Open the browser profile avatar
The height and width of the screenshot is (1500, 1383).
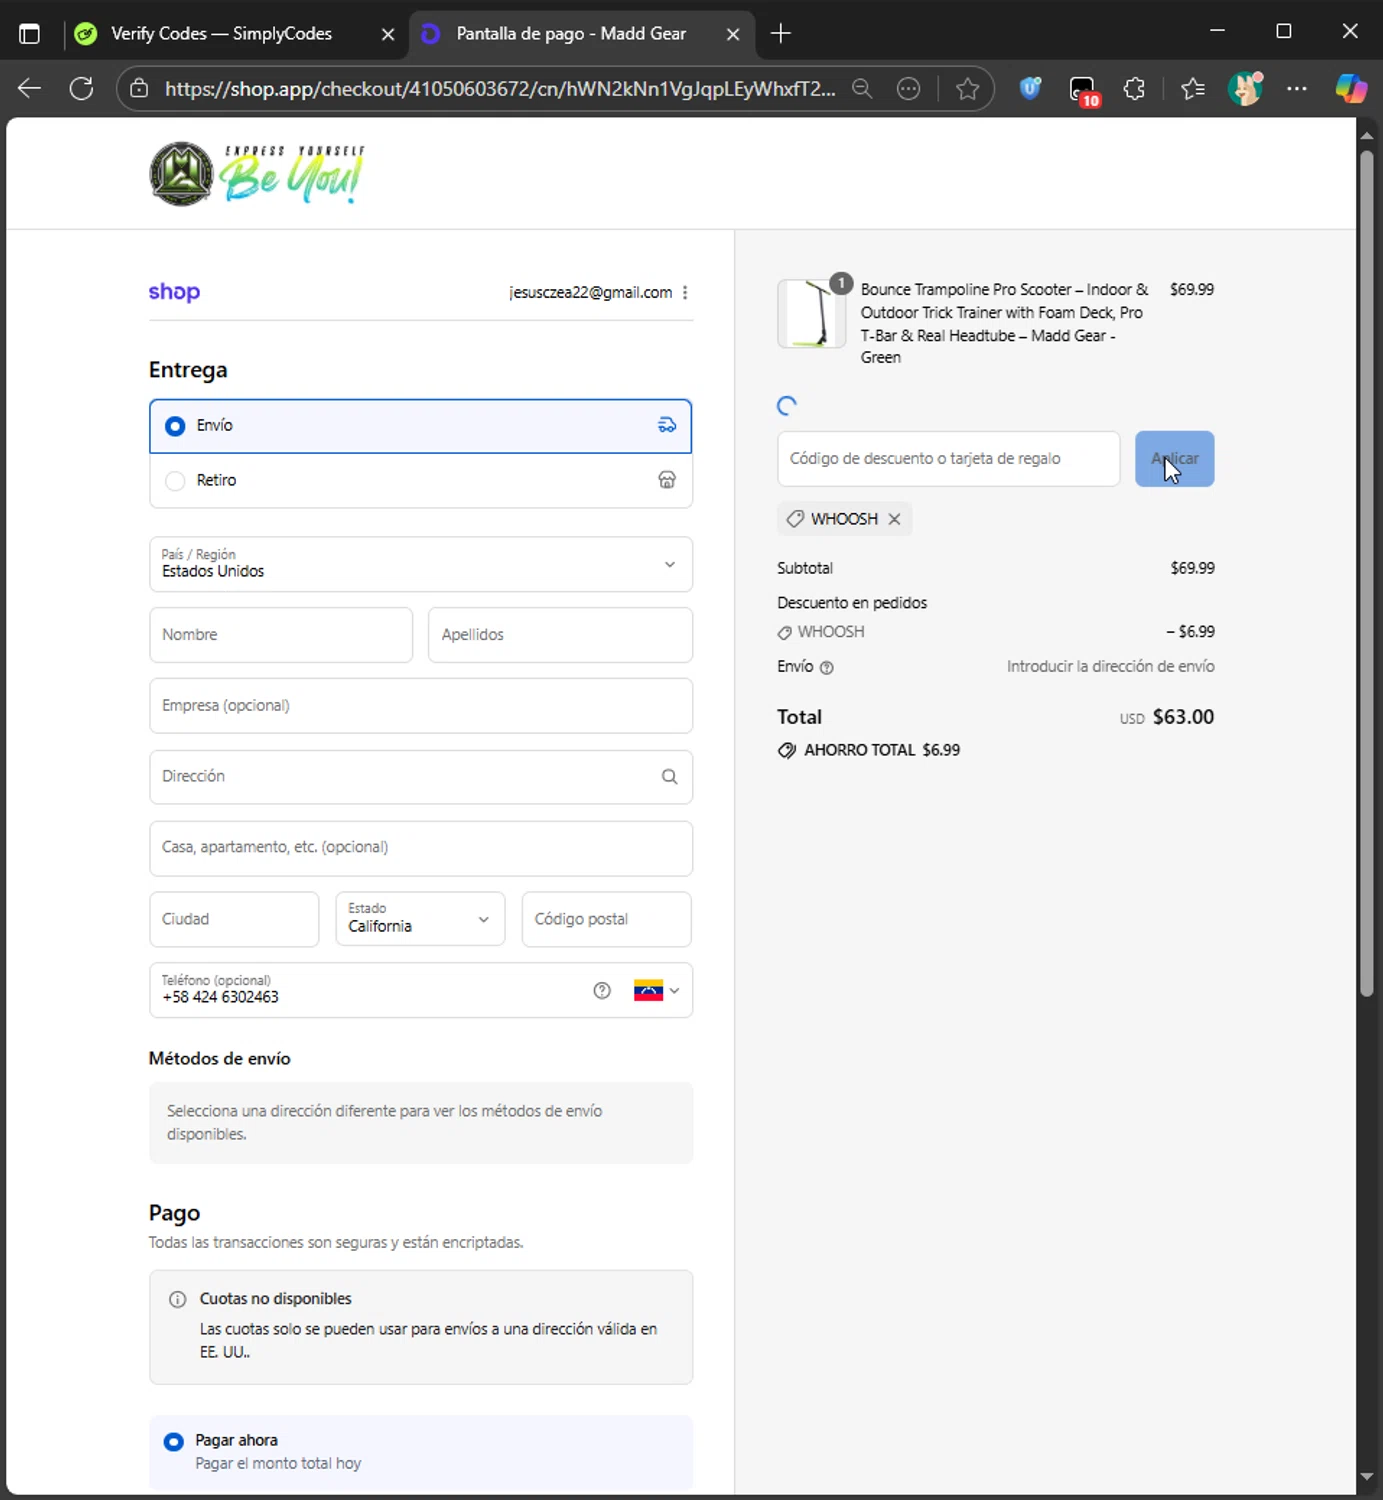(1245, 89)
